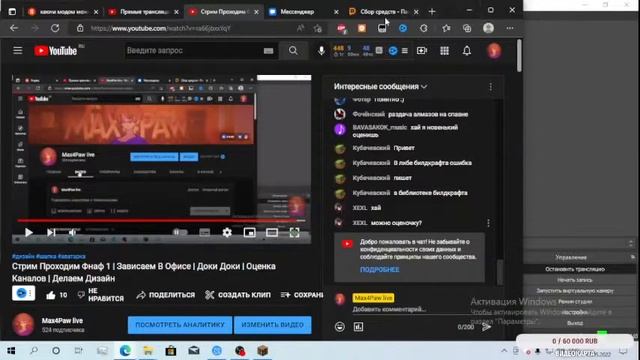The height and width of the screenshot is (360, 640).
Task: Open browser Collections icon
Action: pyautogui.click(x=467, y=28)
